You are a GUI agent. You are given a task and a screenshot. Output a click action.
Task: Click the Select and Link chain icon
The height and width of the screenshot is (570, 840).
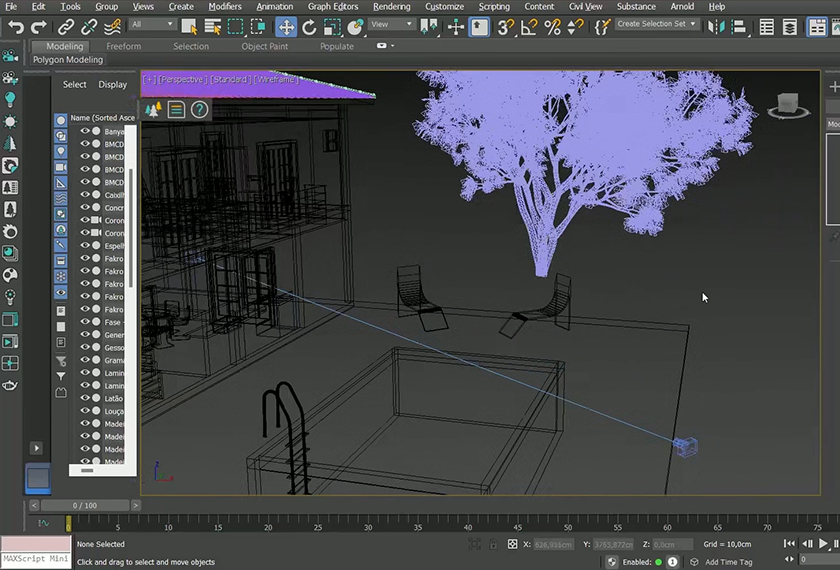pos(66,26)
